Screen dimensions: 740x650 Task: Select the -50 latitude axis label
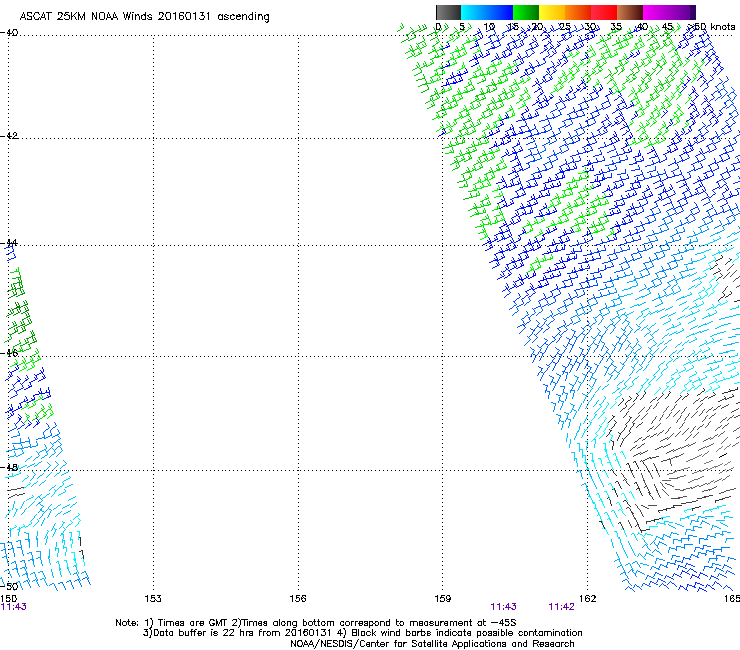pos(9,586)
